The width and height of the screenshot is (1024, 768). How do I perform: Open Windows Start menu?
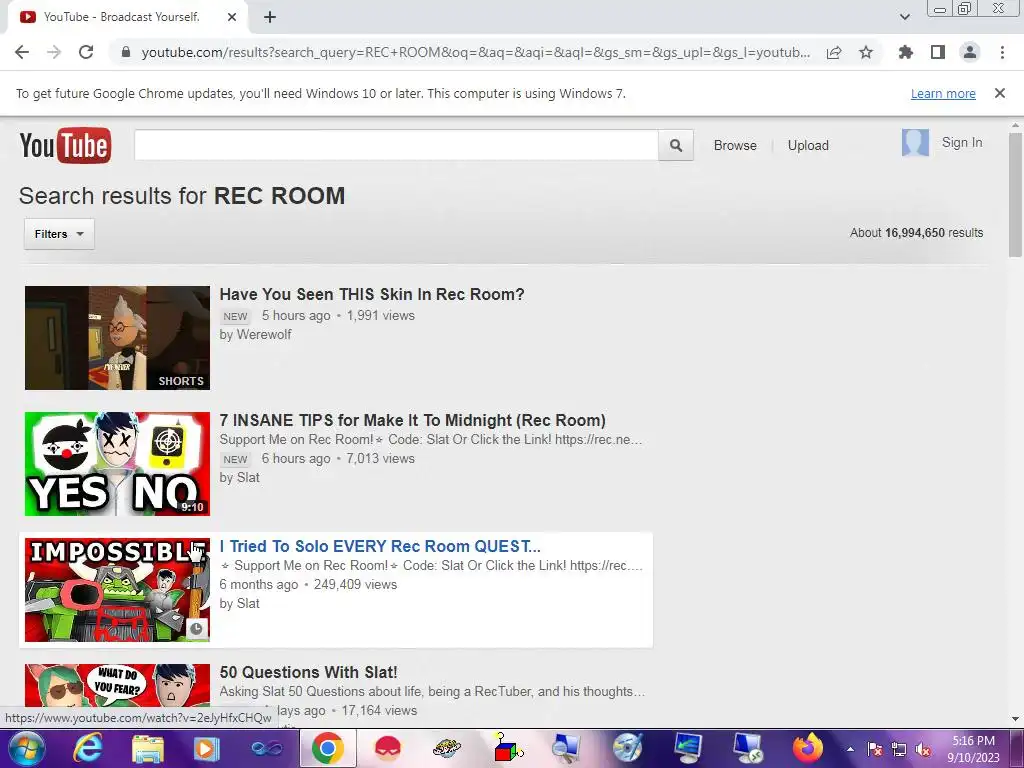(x=25, y=748)
